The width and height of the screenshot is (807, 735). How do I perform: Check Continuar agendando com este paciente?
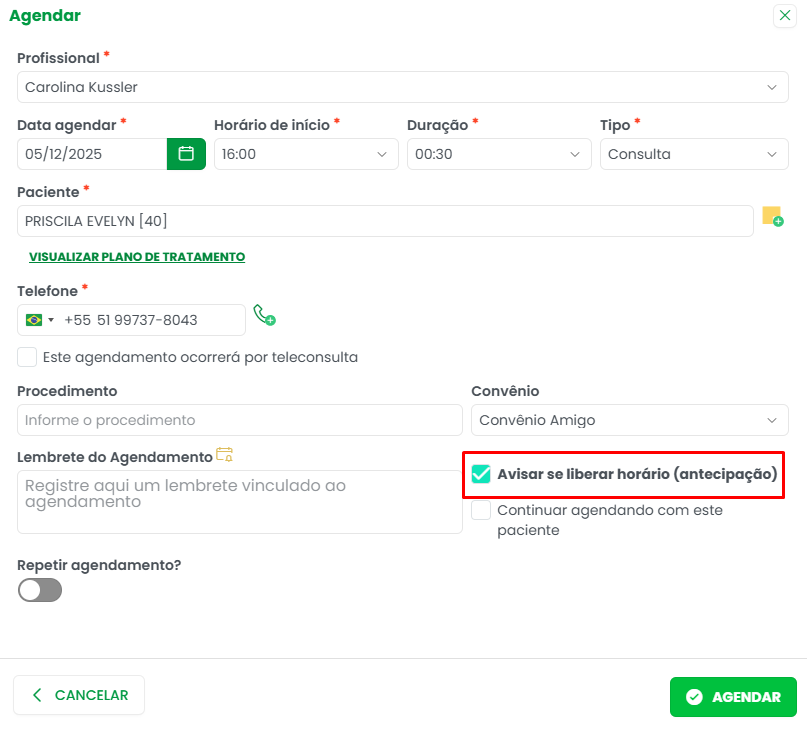click(x=481, y=510)
